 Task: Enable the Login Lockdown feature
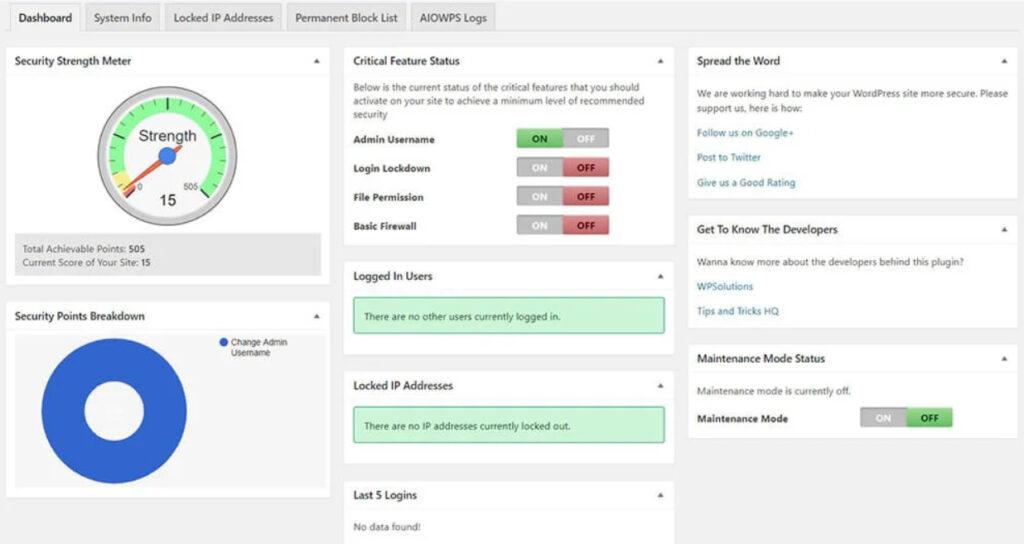pos(540,168)
